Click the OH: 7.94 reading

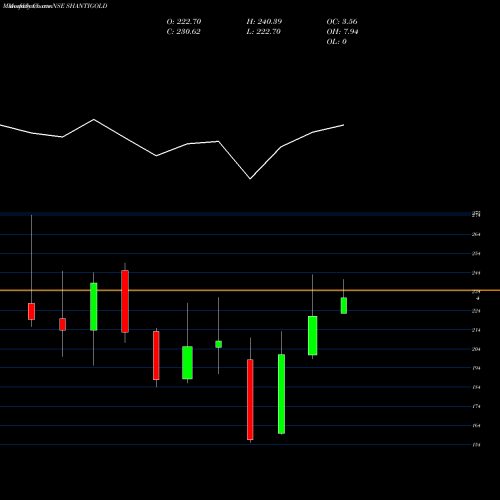pyautogui.click(x=342, y=31)
